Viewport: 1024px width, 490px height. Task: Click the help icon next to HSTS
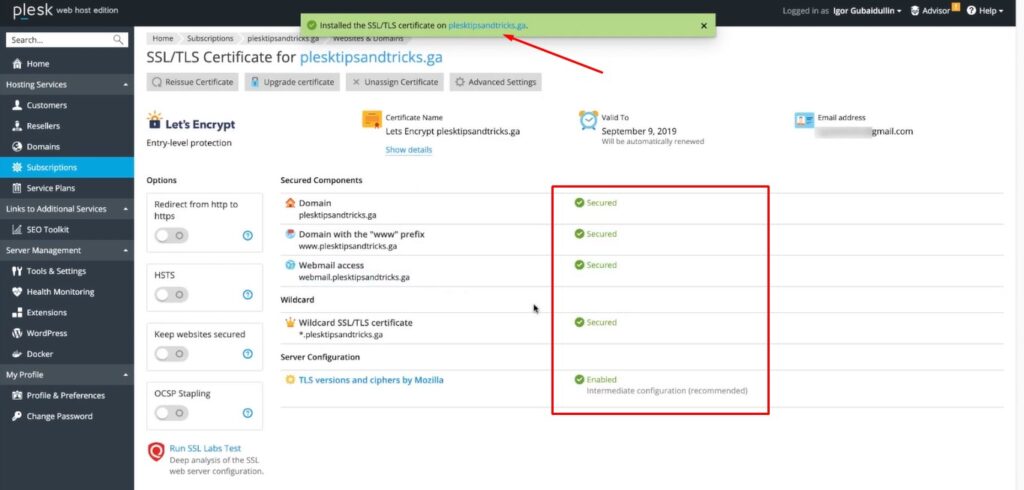point(247,294)
